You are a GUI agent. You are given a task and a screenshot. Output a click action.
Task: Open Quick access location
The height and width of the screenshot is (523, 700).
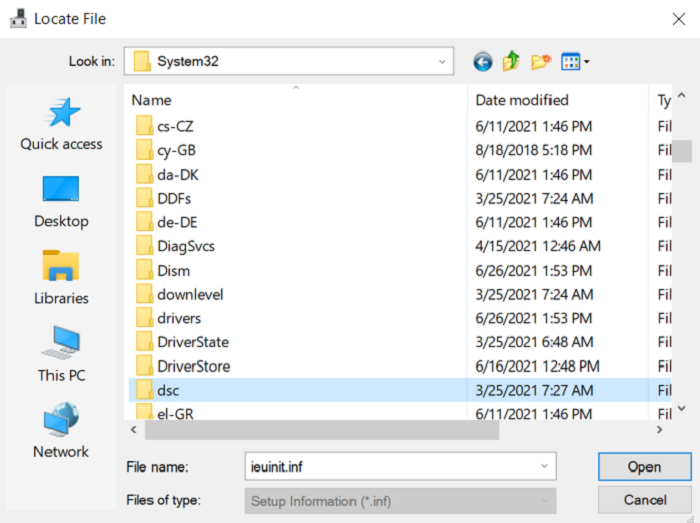[x=62, y=125]
